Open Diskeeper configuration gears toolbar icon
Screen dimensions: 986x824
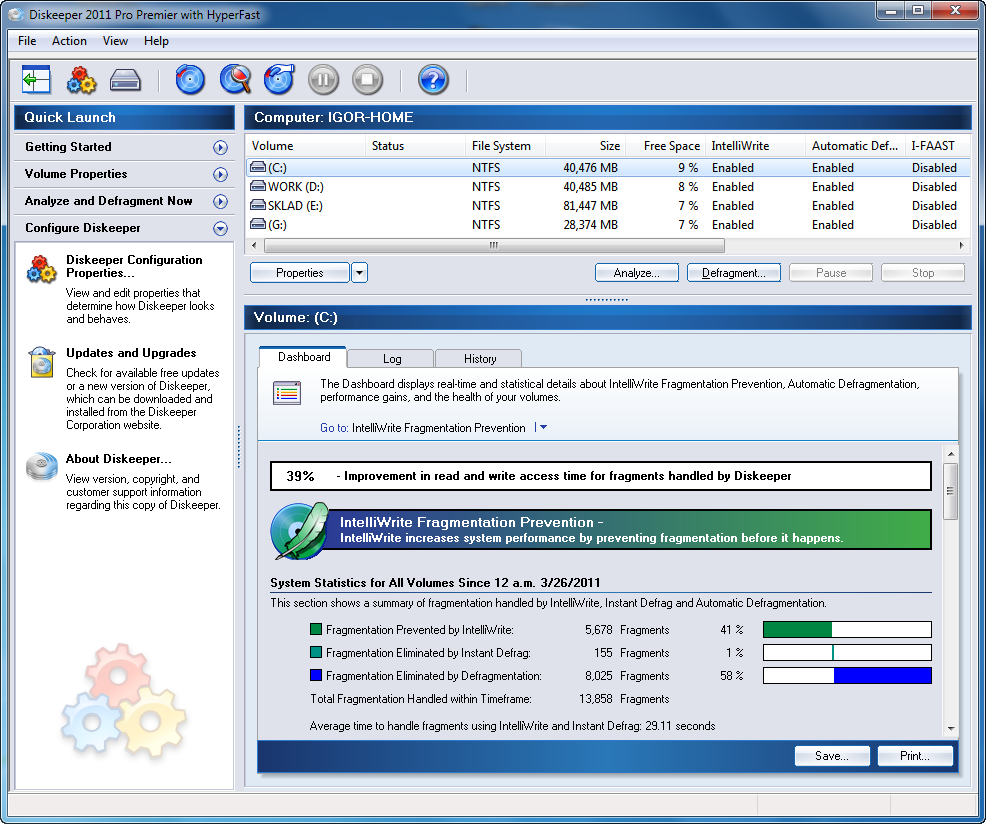81,80
